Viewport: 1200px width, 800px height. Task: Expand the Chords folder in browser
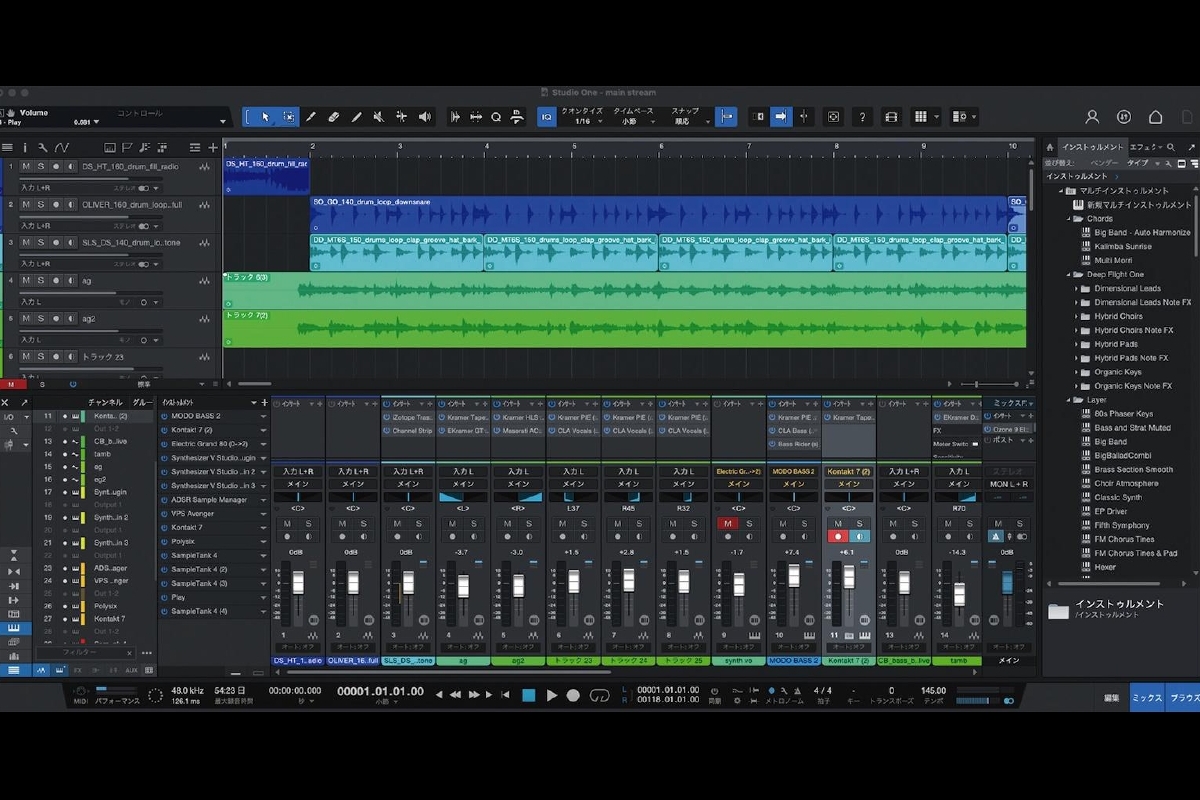point(1100,218)
